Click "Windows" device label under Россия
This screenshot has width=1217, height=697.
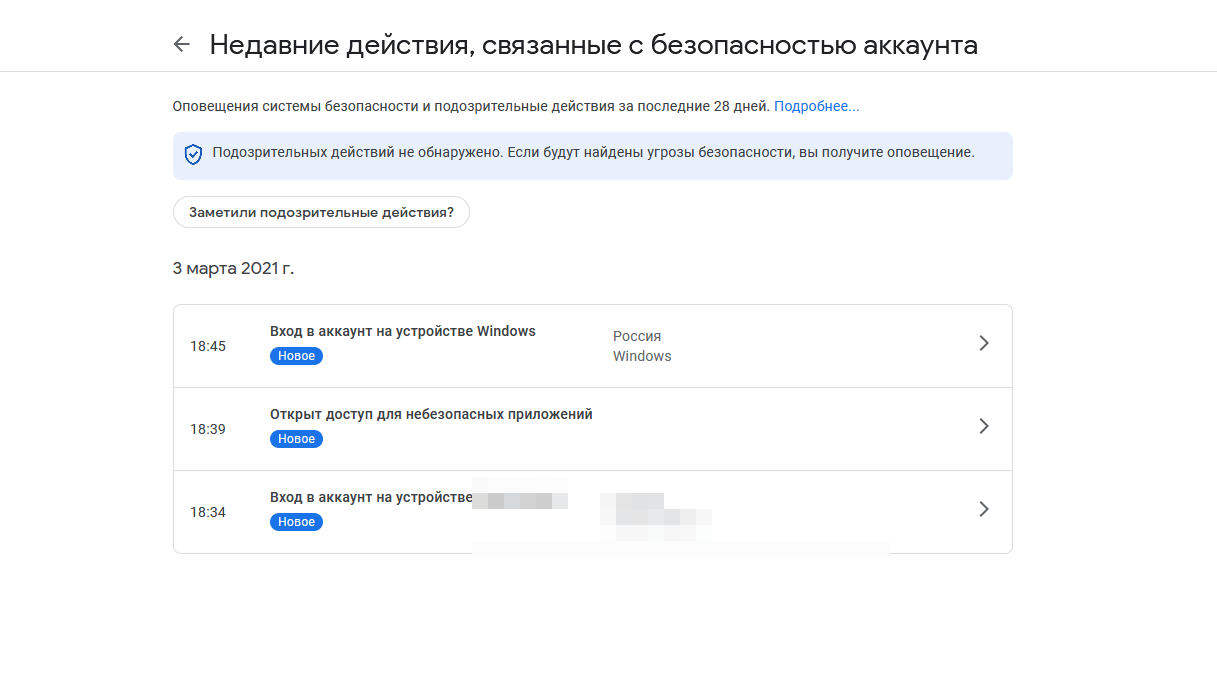(x=642, y=356)
